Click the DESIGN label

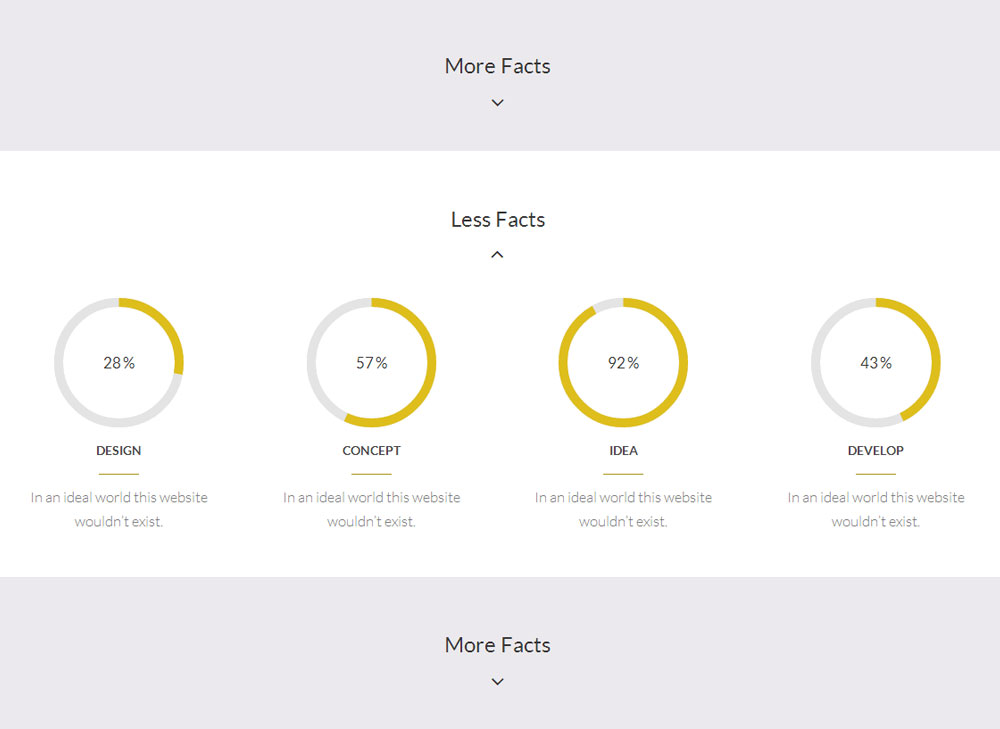pyautogui.click(x=119, y=451)
